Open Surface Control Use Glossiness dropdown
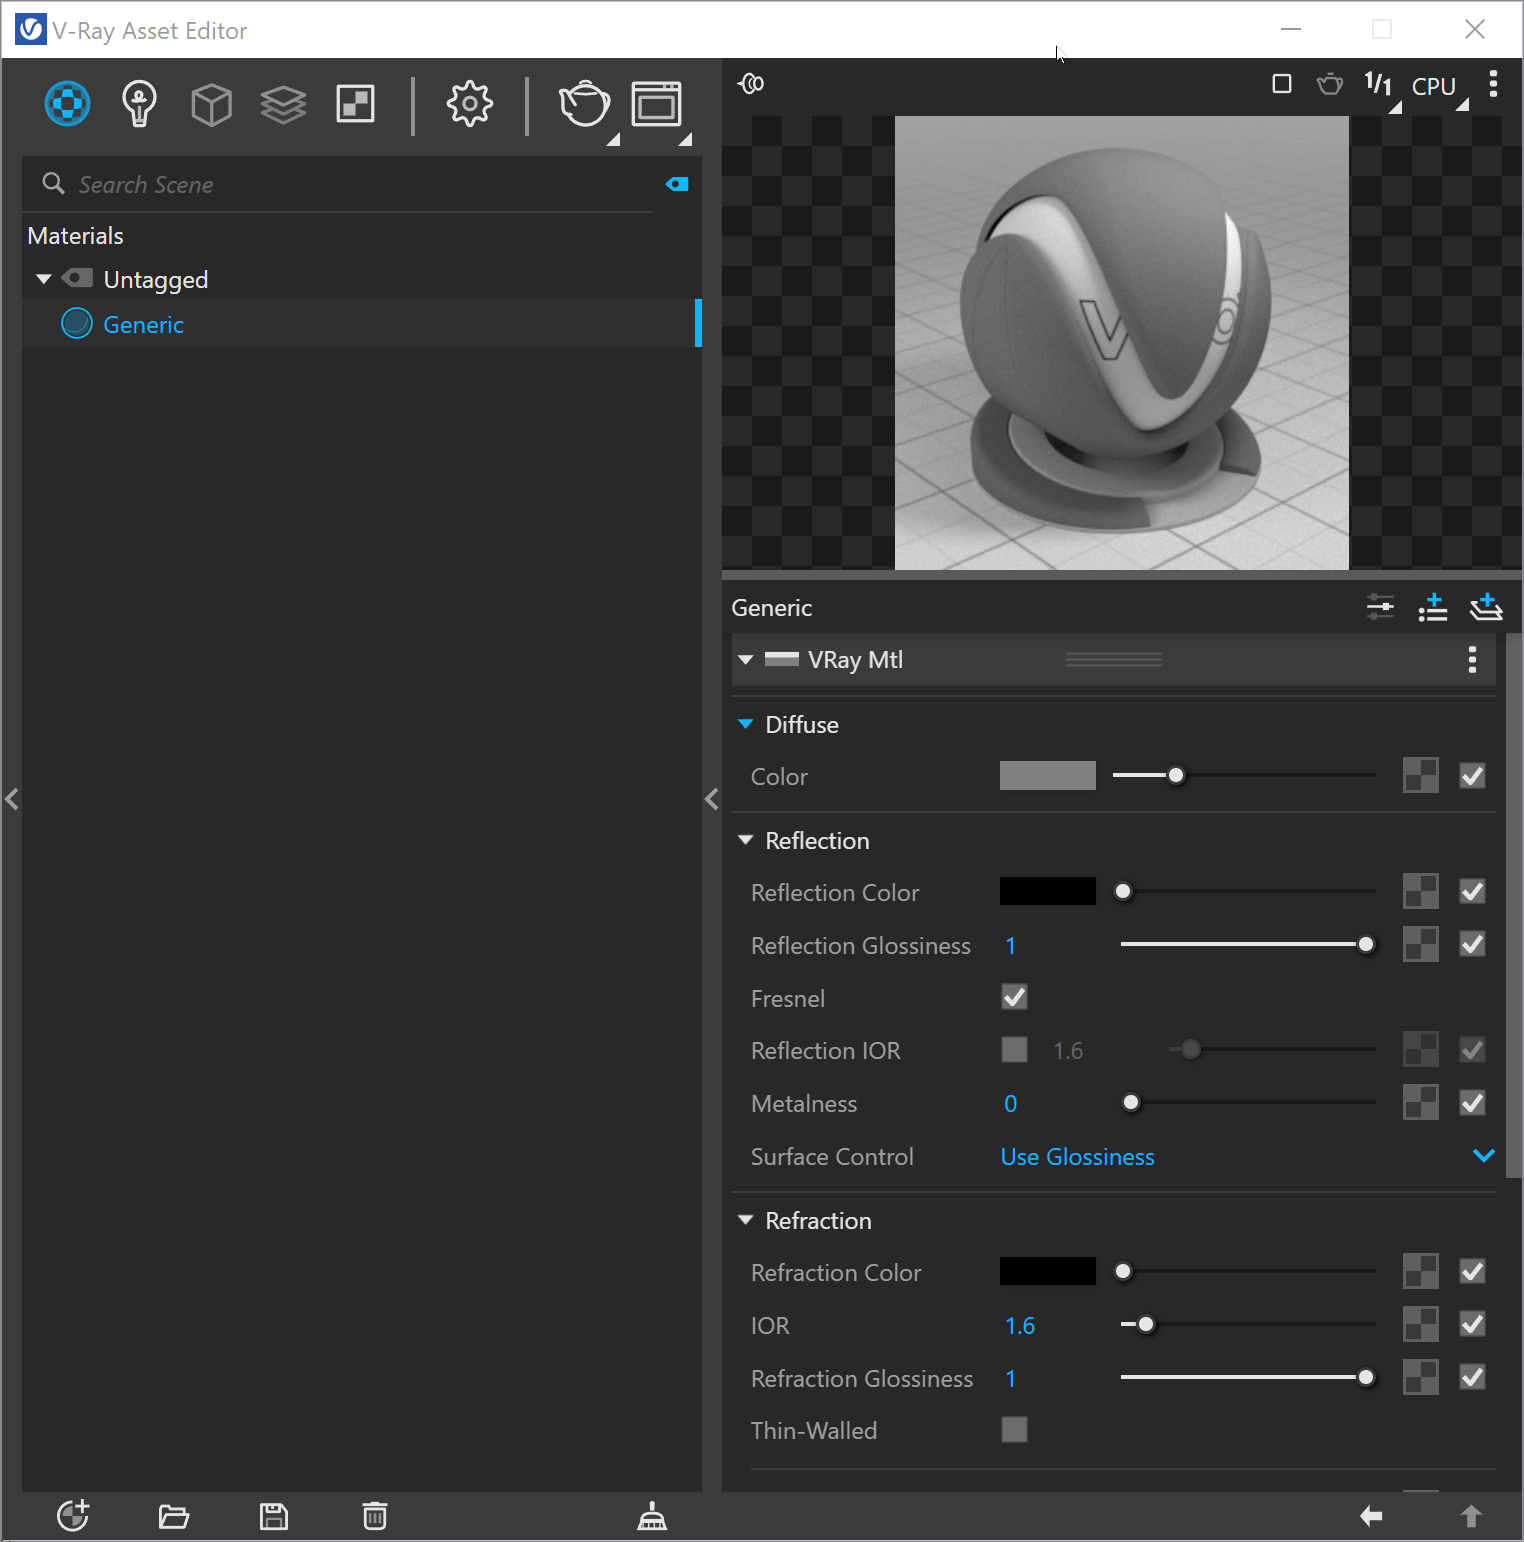 pos(1248,1156)
